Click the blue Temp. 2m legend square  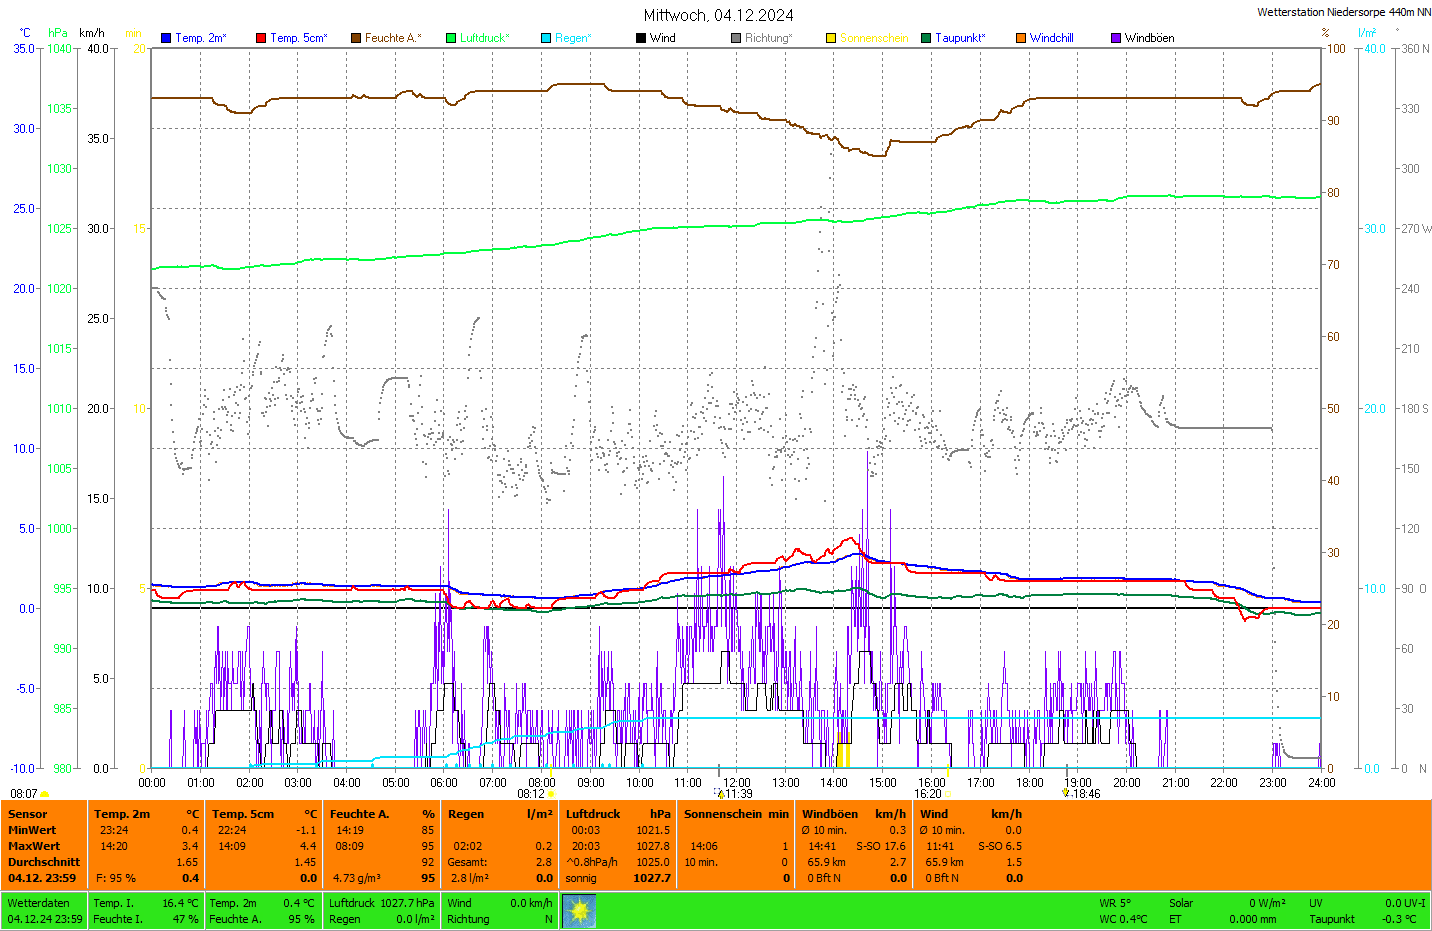coord(166,38)
